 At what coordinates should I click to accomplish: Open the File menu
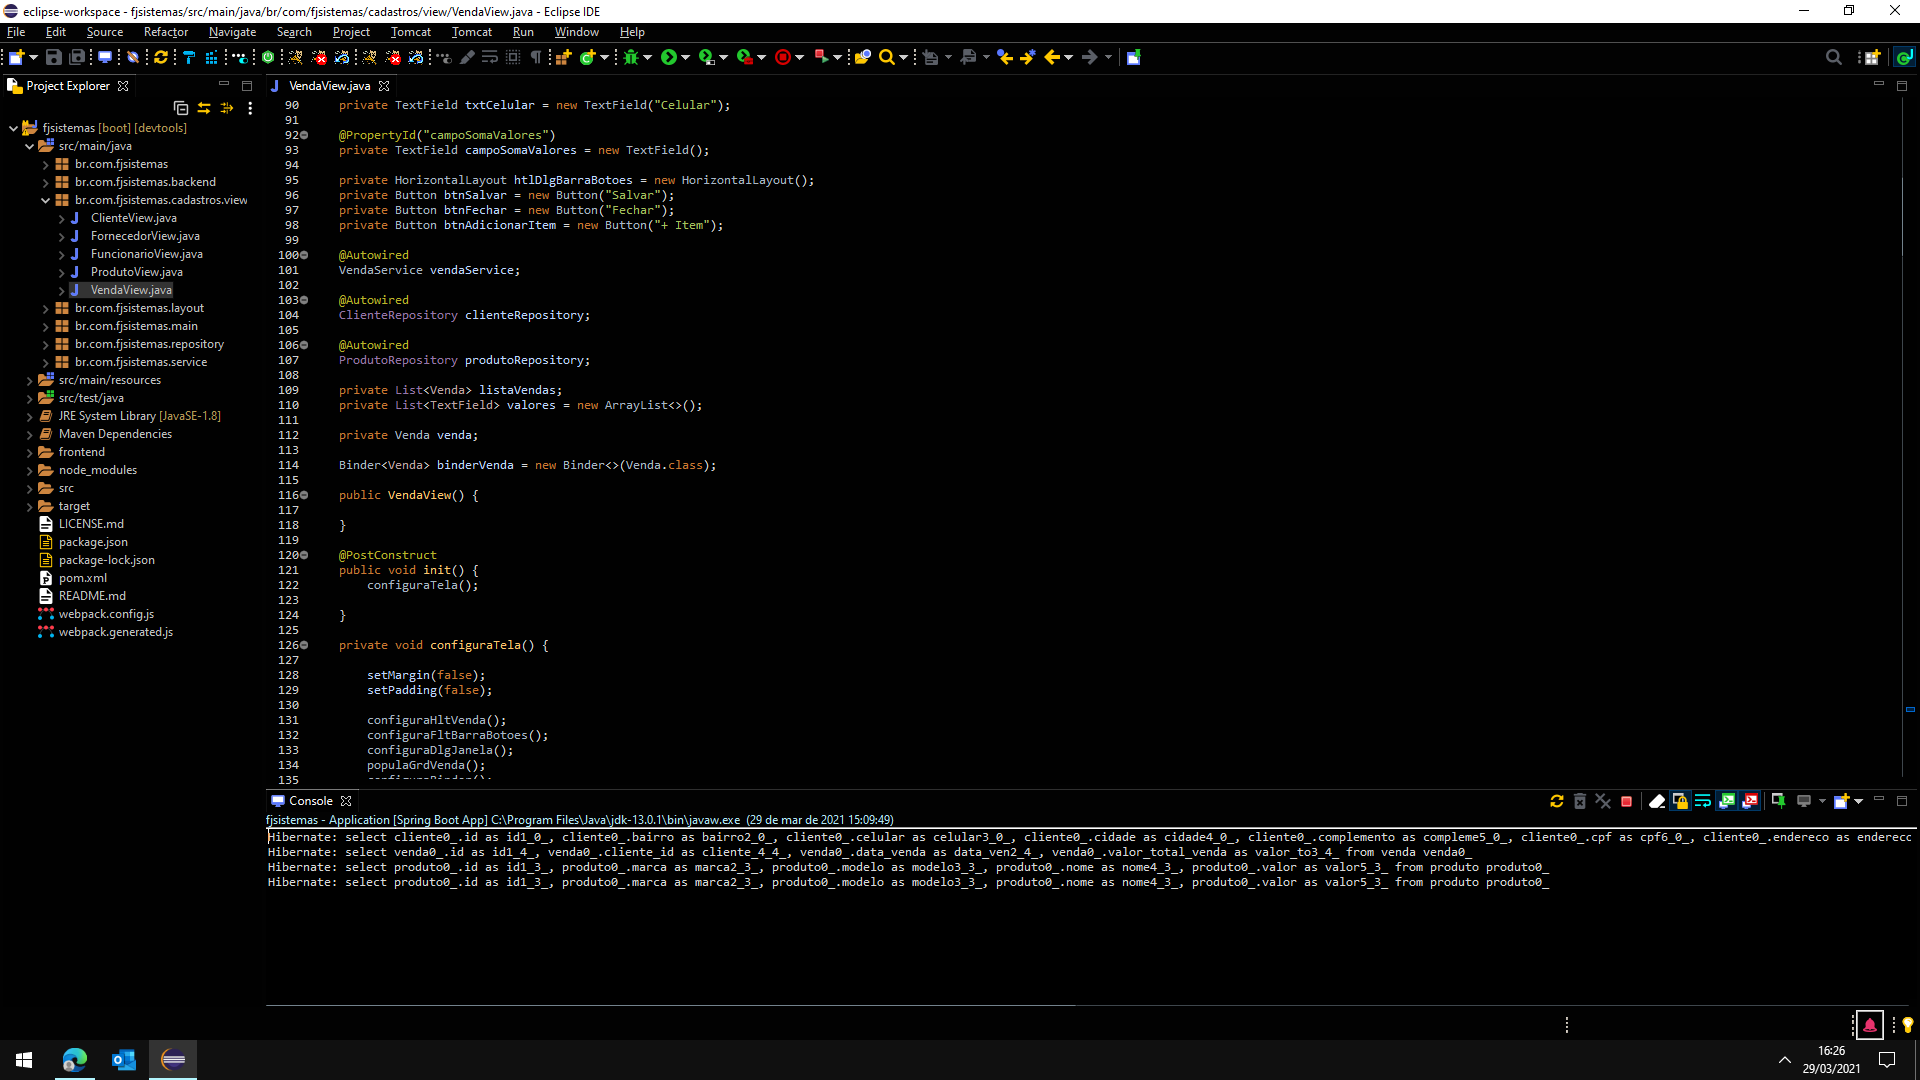tap(16, 32)
